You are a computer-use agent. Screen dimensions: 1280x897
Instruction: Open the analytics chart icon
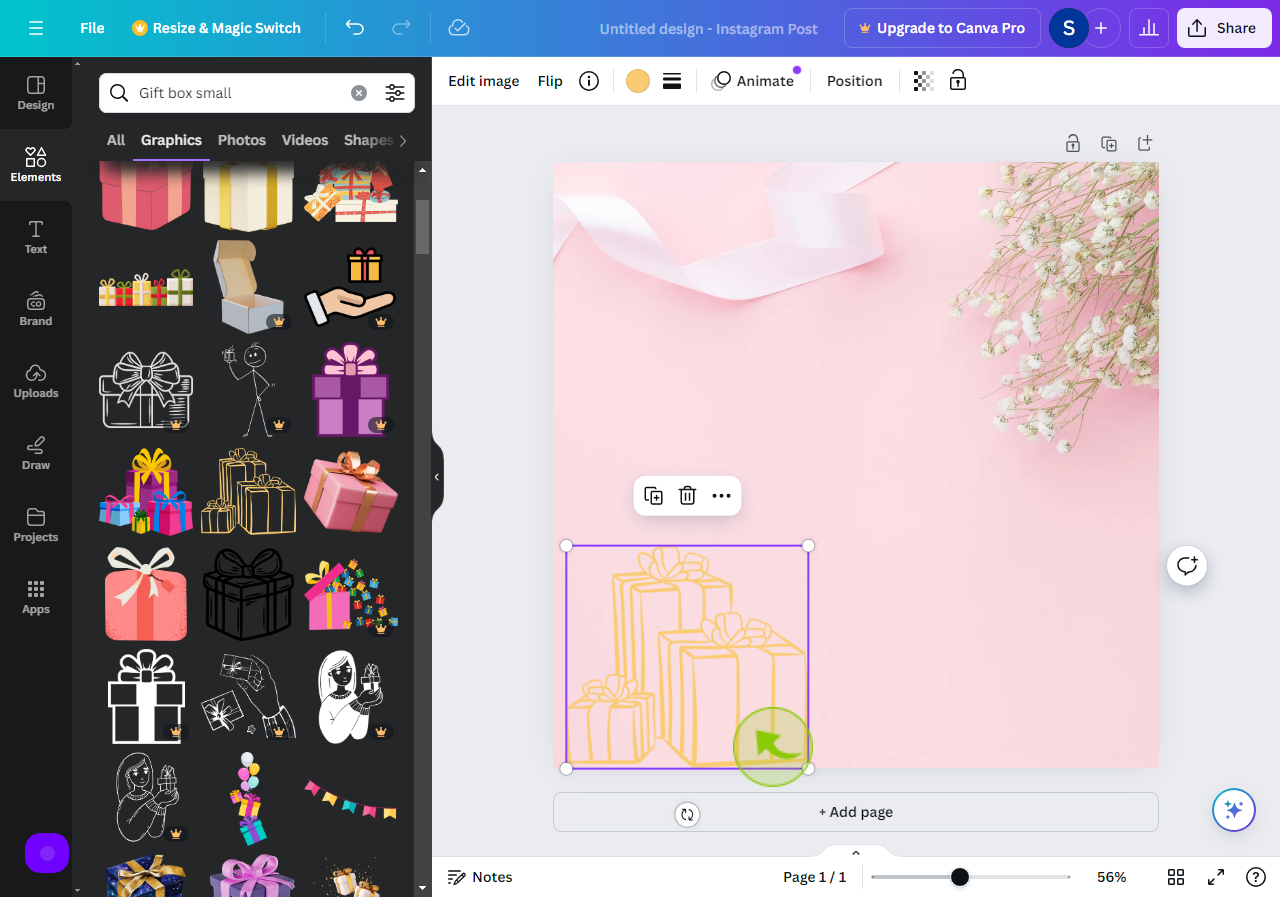point(1149,28)
